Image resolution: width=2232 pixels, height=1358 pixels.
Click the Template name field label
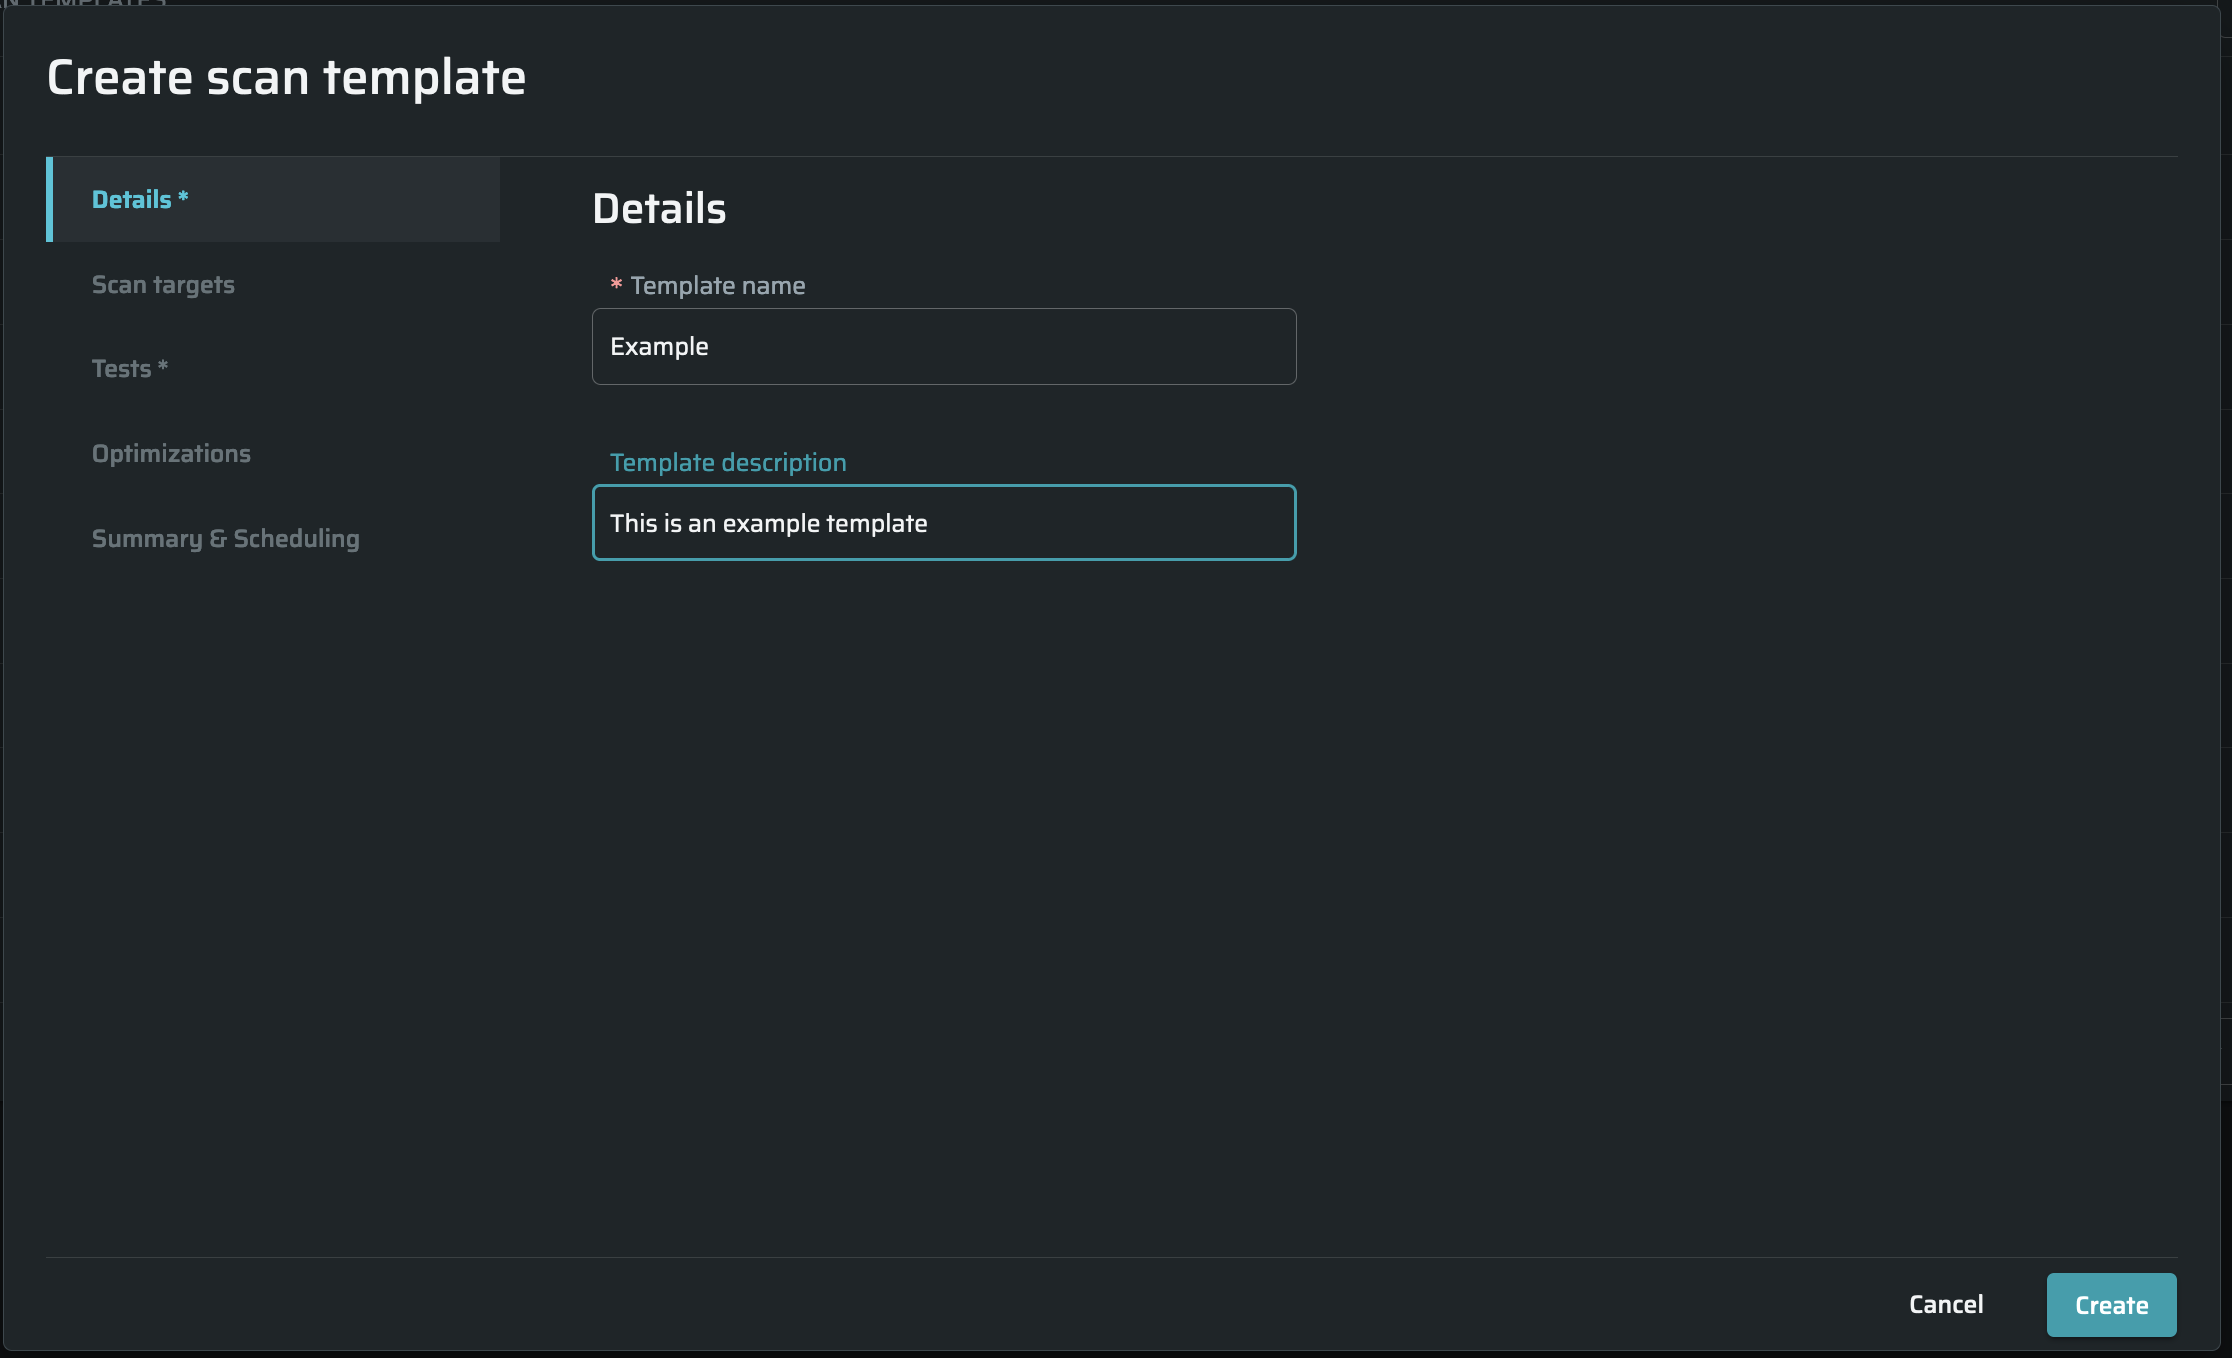(x=717, y=286)
